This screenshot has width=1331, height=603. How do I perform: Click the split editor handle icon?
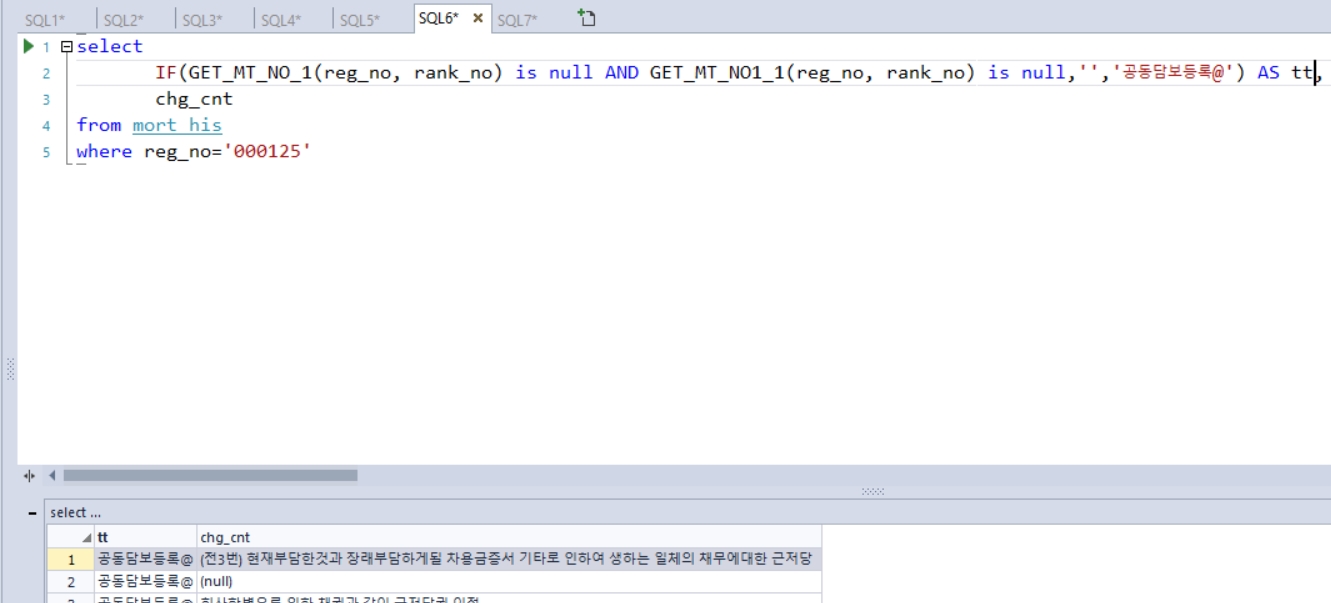point(29,476)
